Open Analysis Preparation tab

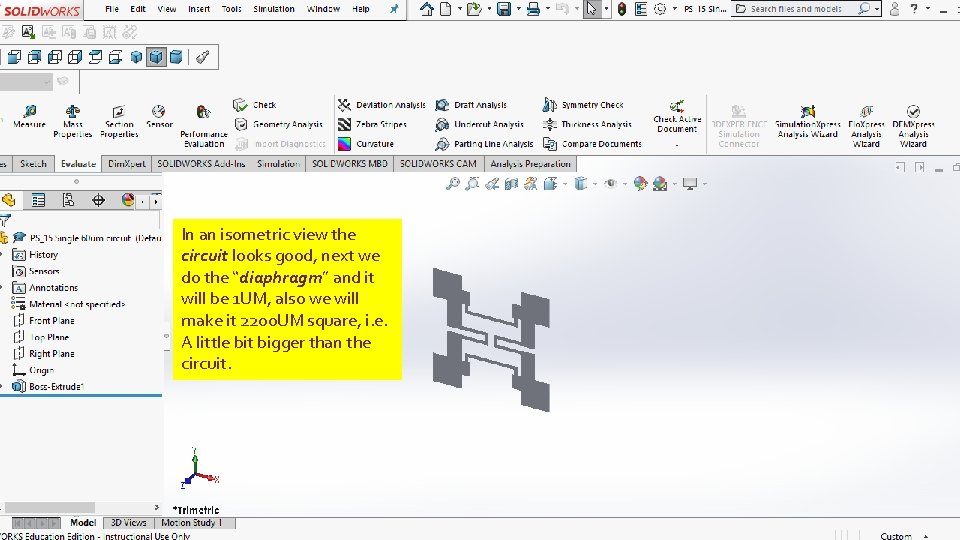pyautogui.click(x=530, y=163)
